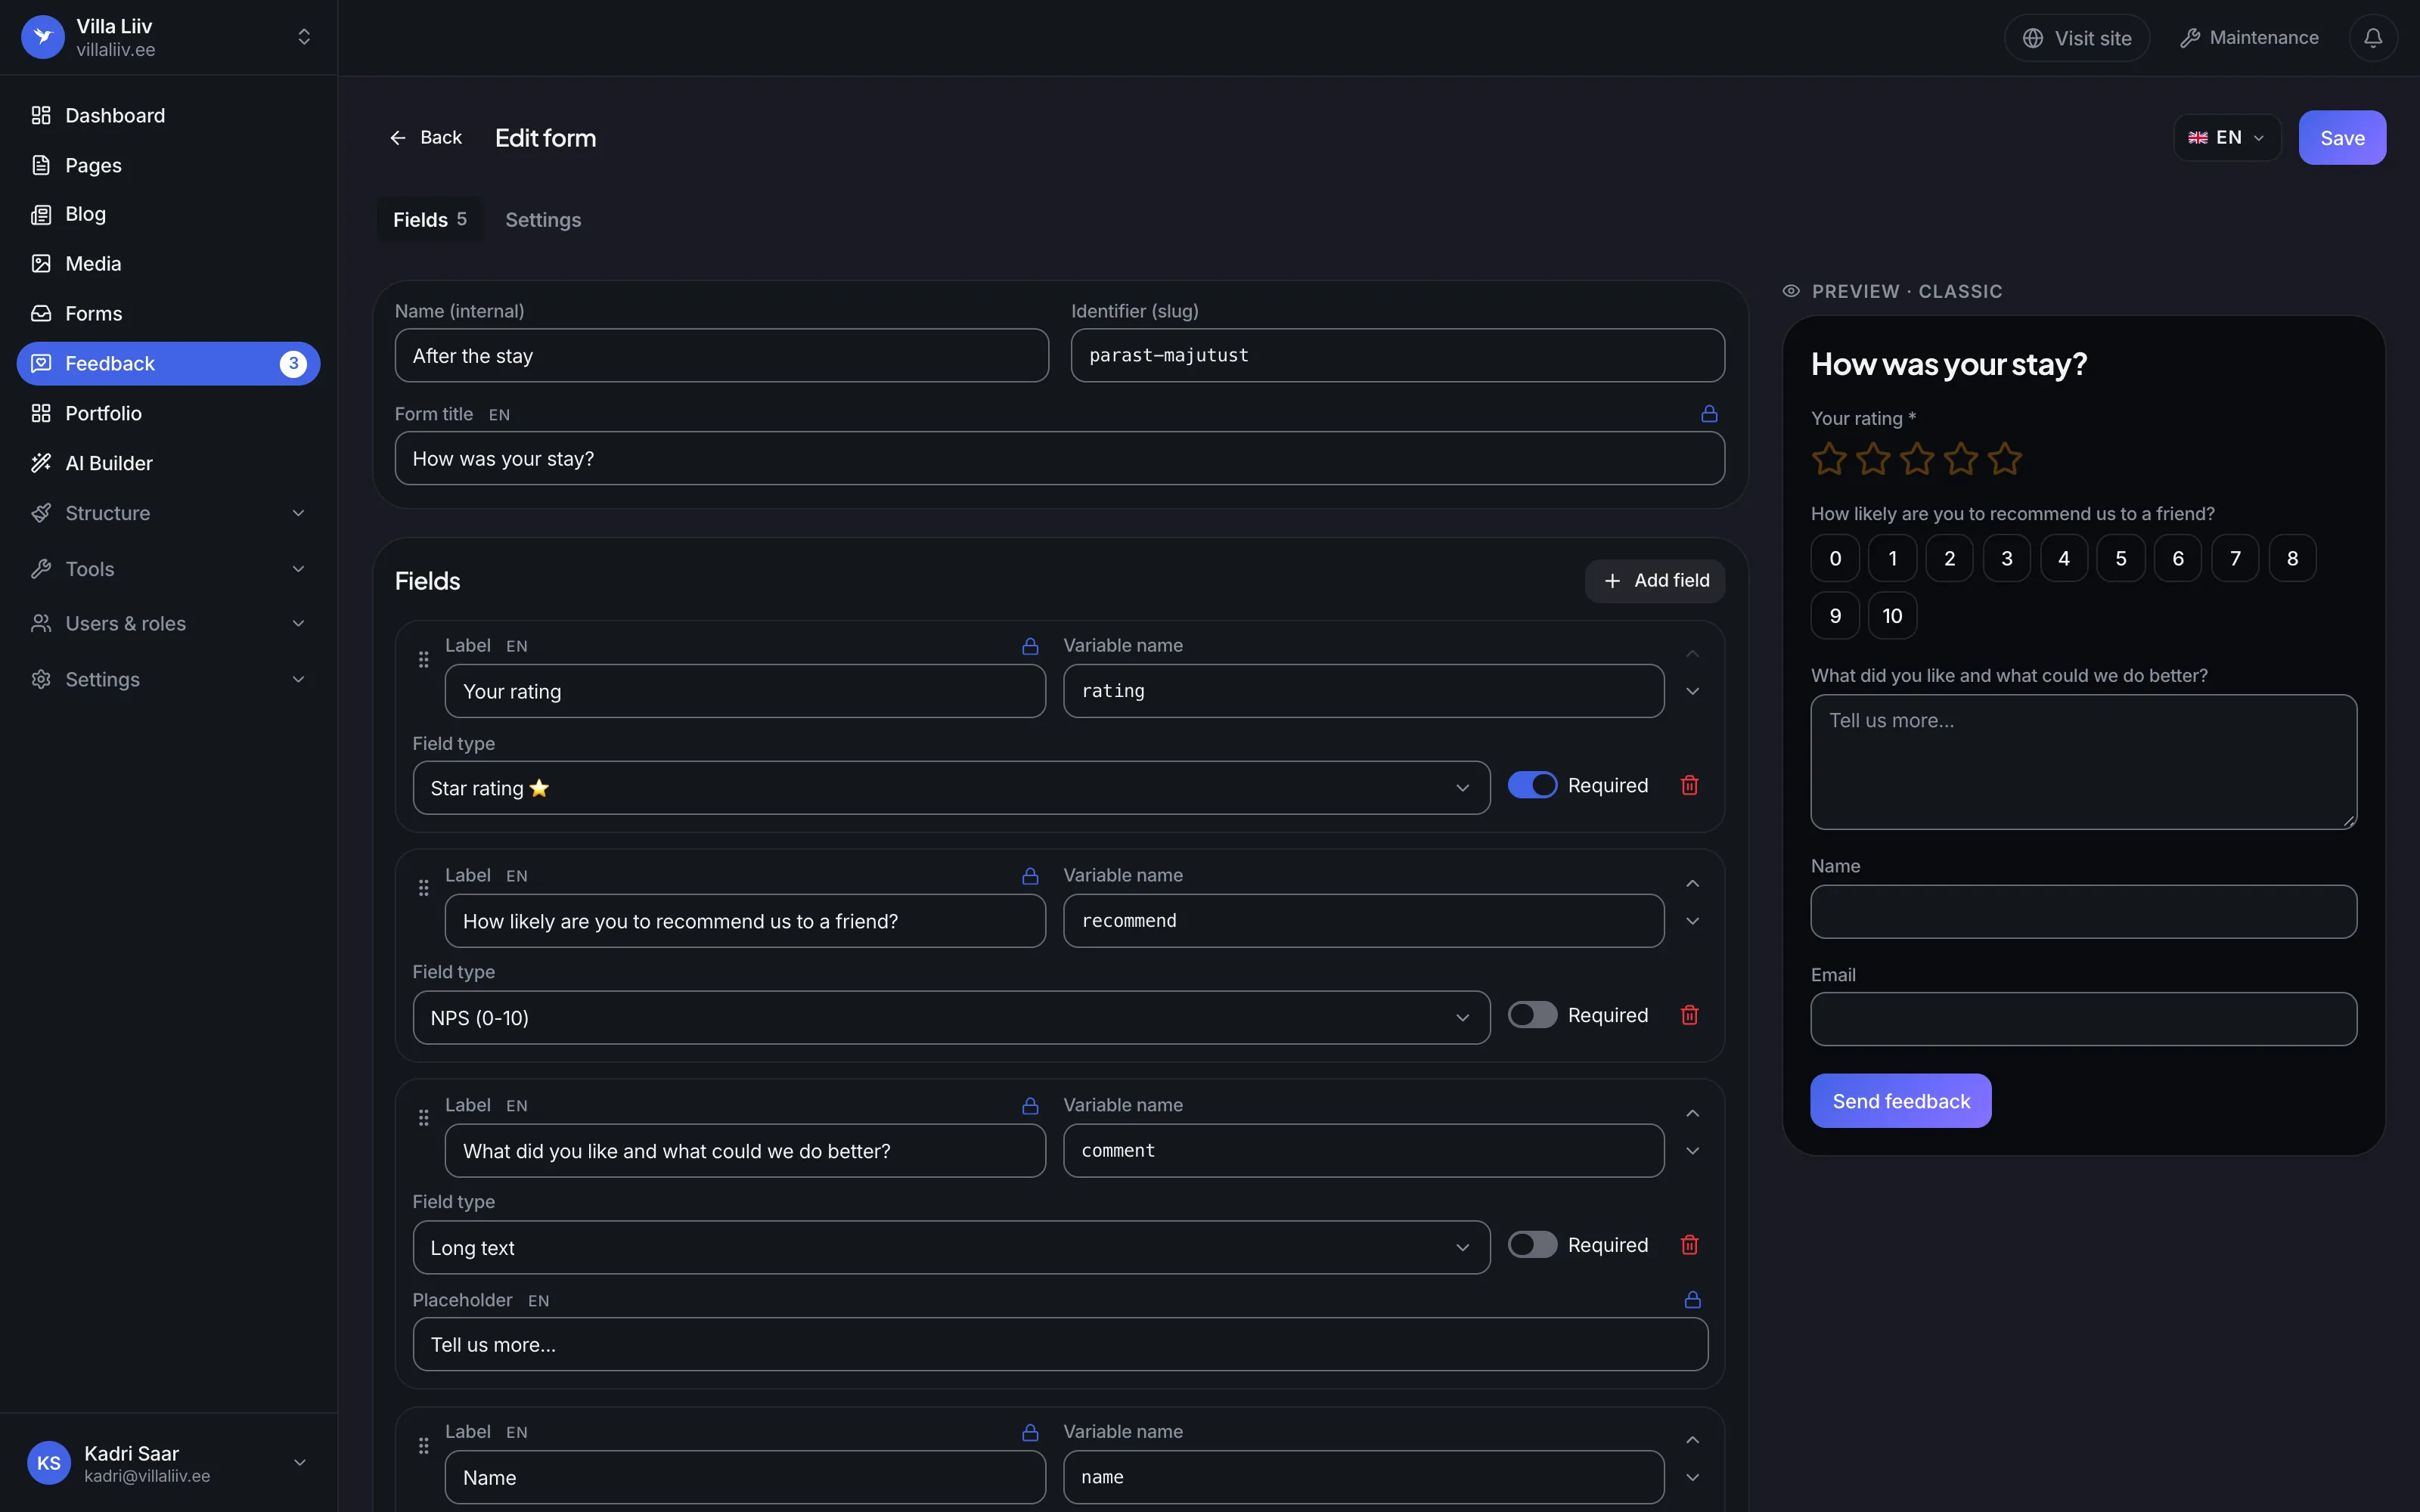Delete the Your rating field
This screenshot has height=1512, width=2420.
click(1689, 786)
